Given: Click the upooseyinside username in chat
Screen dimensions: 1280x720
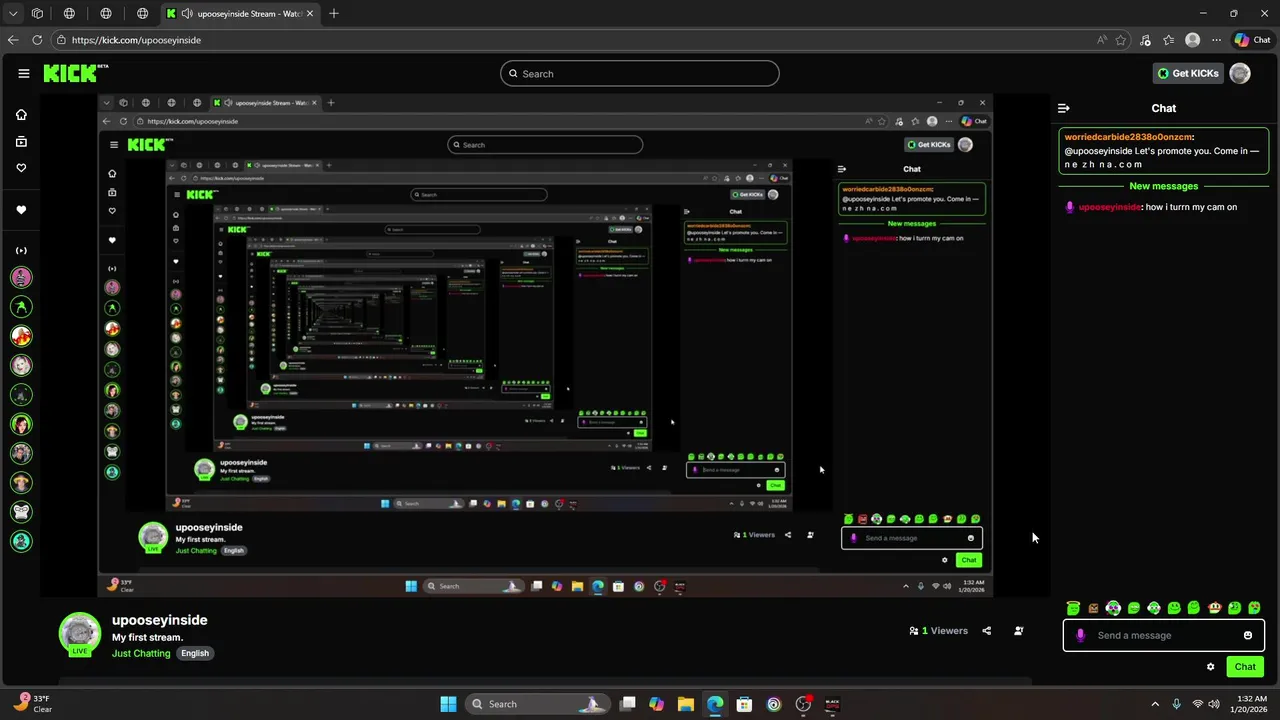Looking at the screenshot, I should (x=1109, y=207).
